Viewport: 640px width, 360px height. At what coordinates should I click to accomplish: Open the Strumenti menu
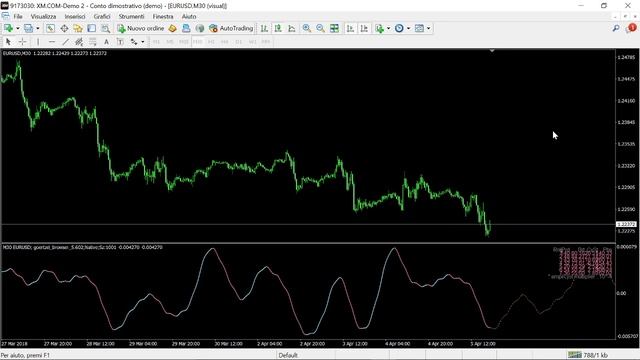coord(131,16)
